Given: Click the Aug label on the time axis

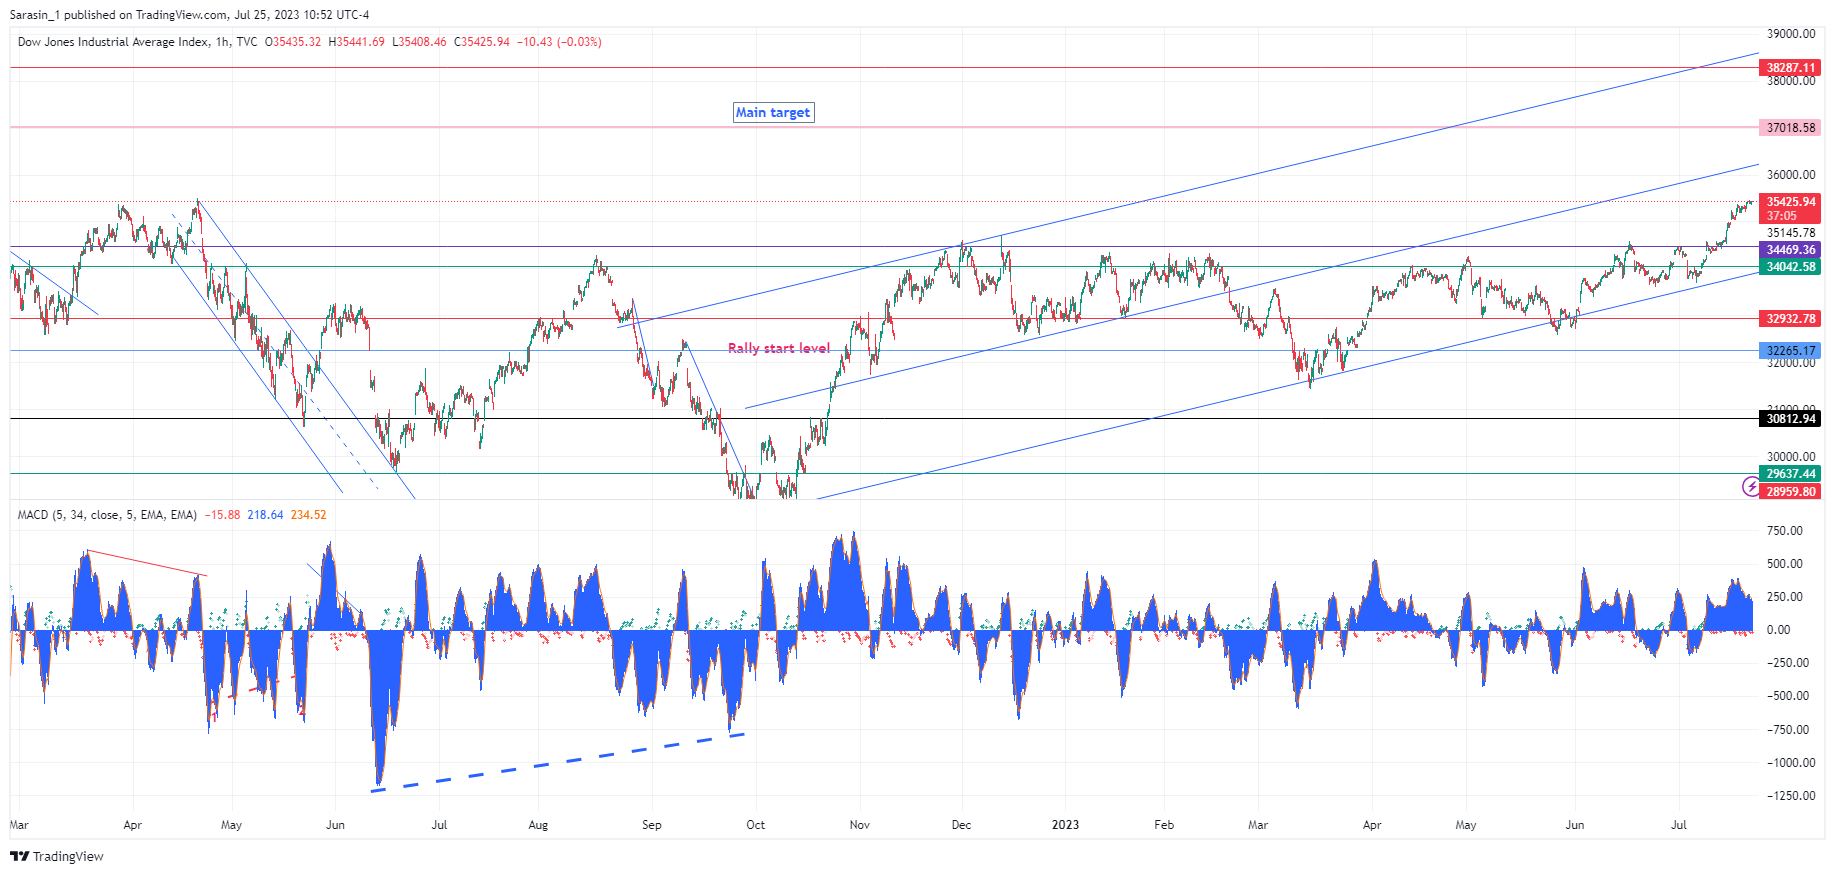Looking at the screenshot, I should click(x=538, y=825).
